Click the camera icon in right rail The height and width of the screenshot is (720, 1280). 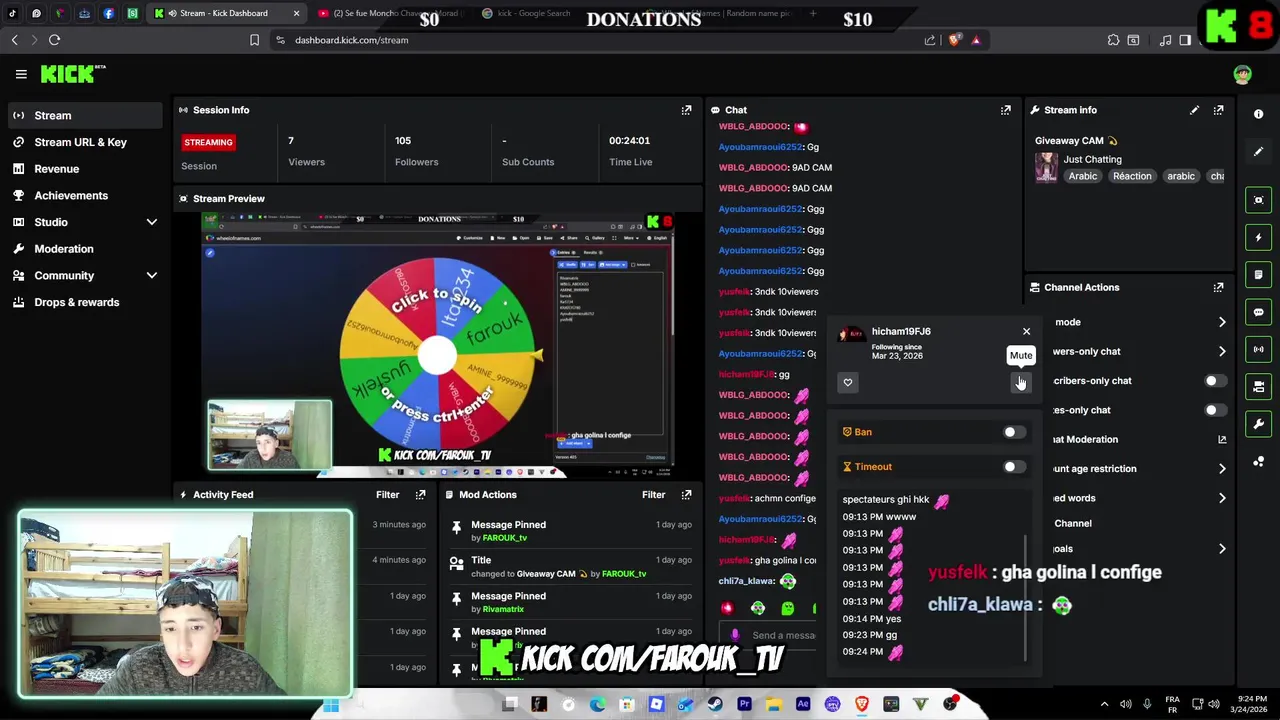click(1258, 386)
